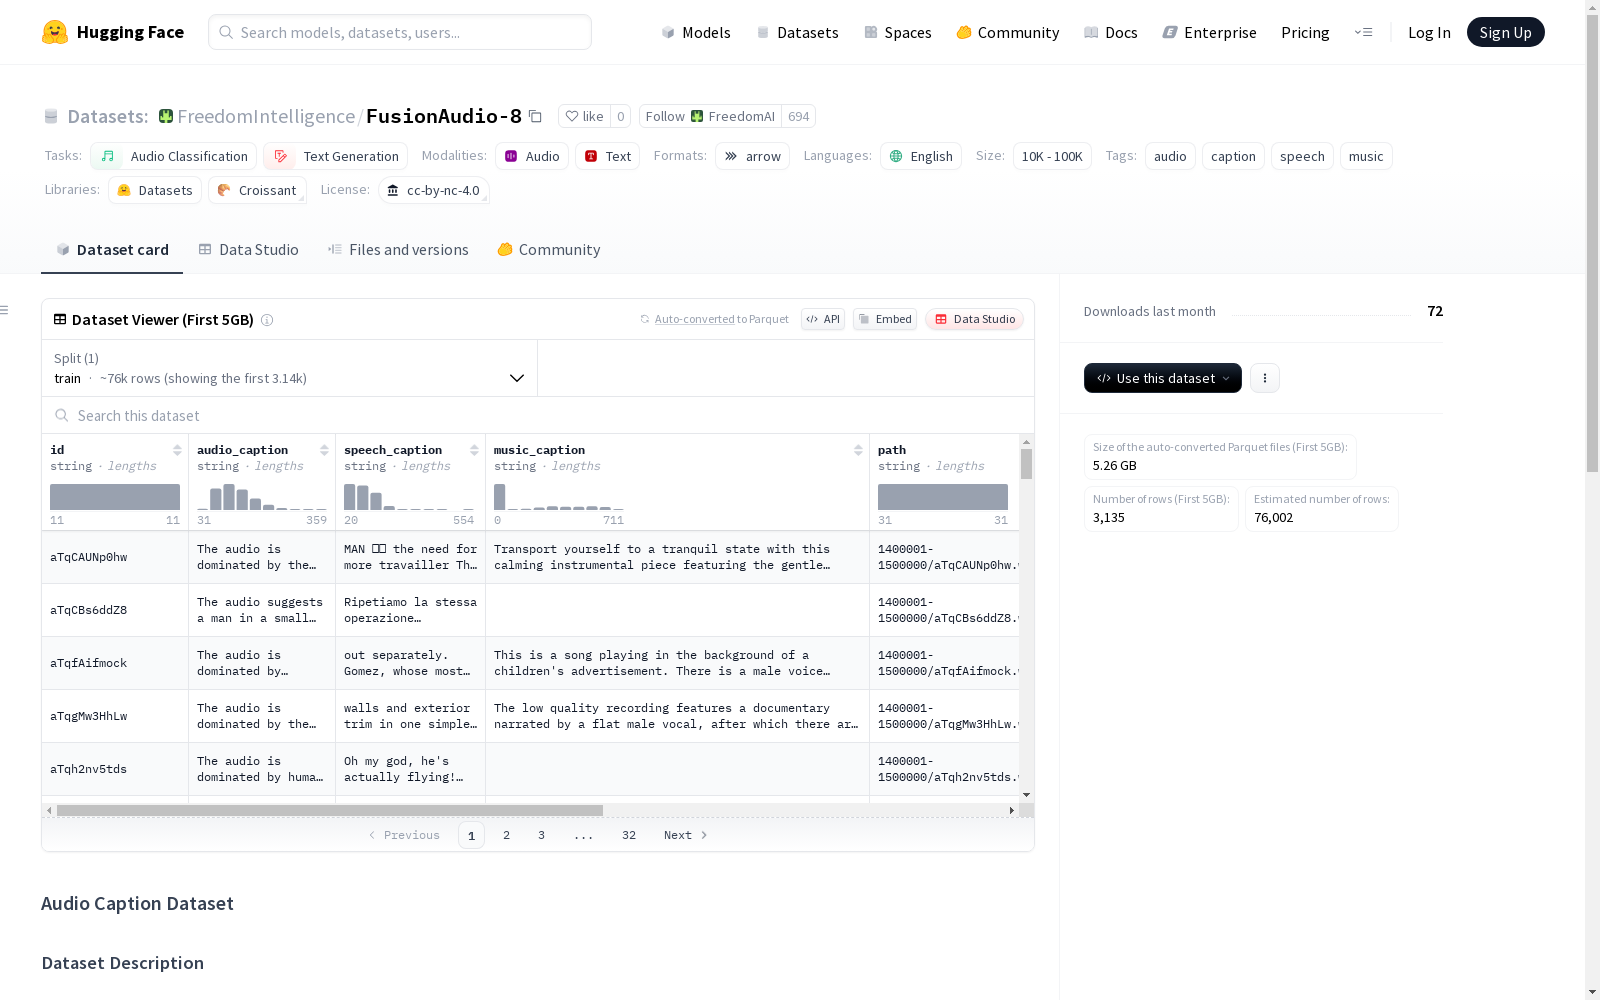Select the Text modality tag

click(608, 156)
